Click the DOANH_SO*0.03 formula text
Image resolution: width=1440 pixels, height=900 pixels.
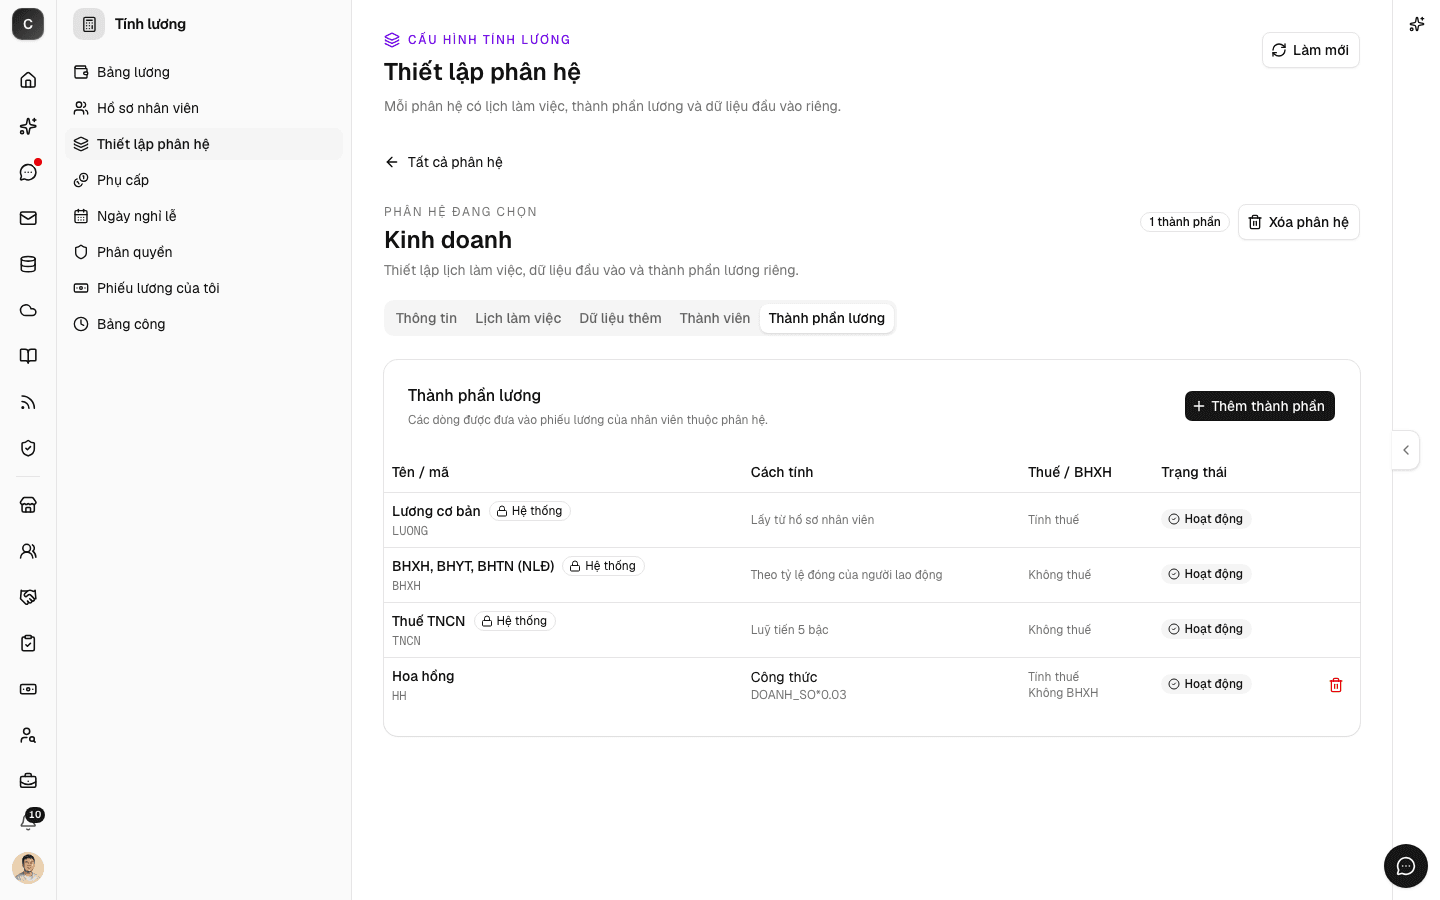point(799,695)
